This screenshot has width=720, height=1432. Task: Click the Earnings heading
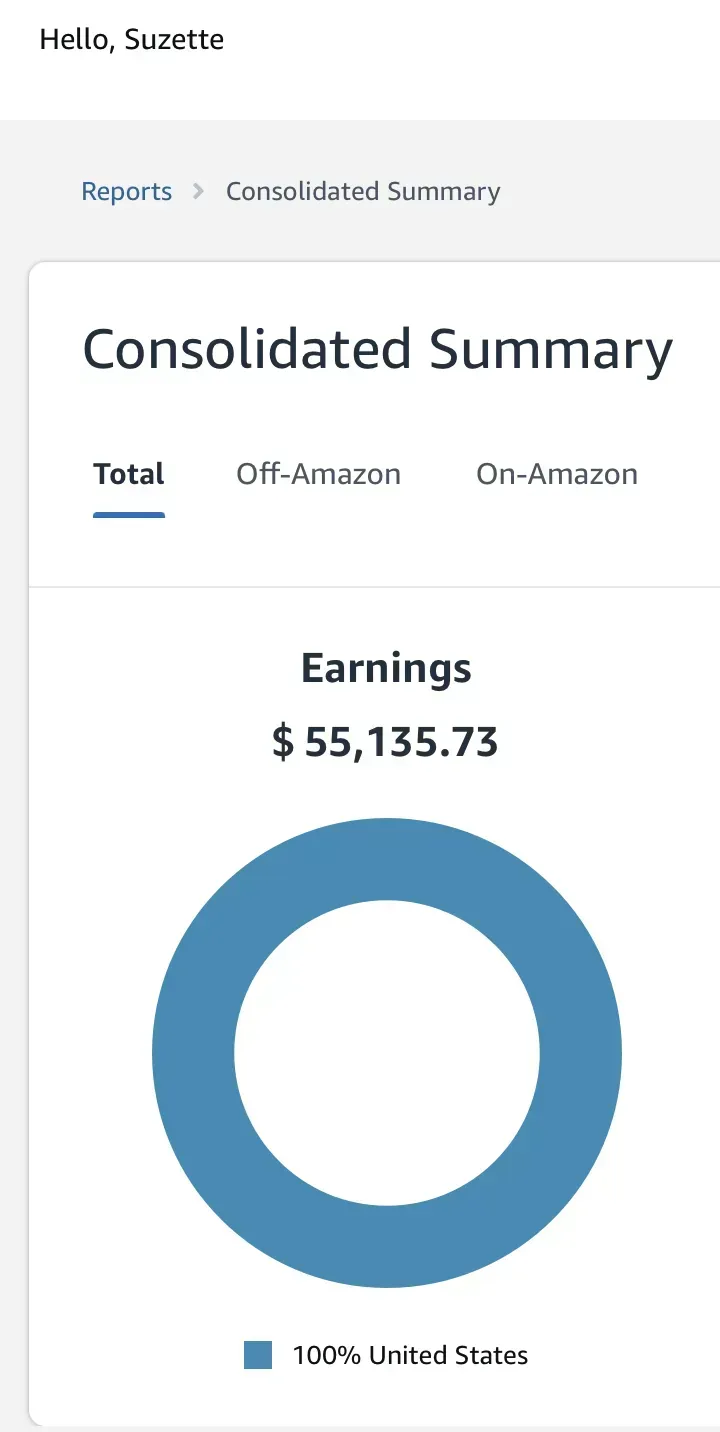(386, 668)
